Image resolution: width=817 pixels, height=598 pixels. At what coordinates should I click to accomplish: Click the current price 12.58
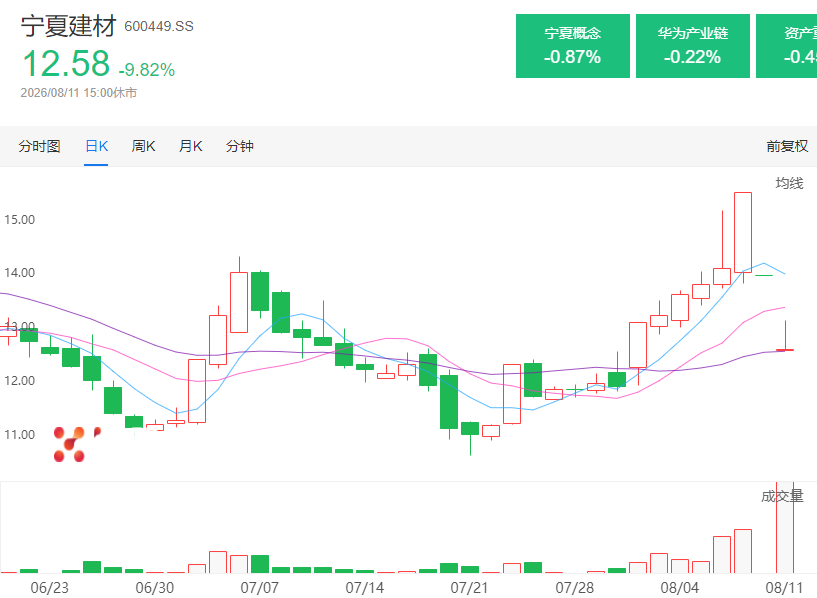pyautogui.click(x=66, y=64)
